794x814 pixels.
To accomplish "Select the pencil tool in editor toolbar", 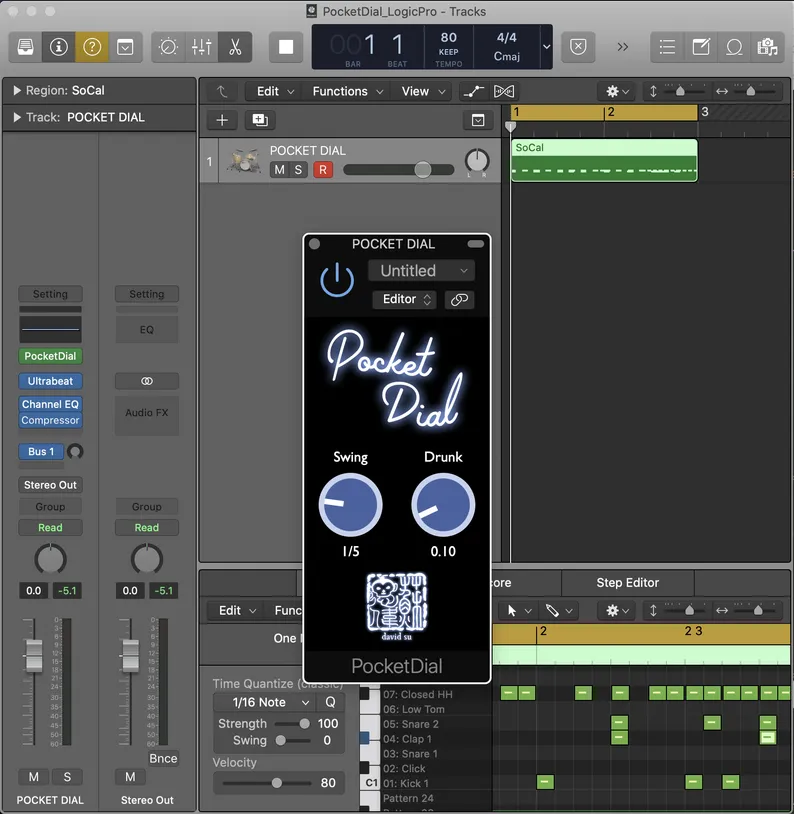I will point(552,610).
